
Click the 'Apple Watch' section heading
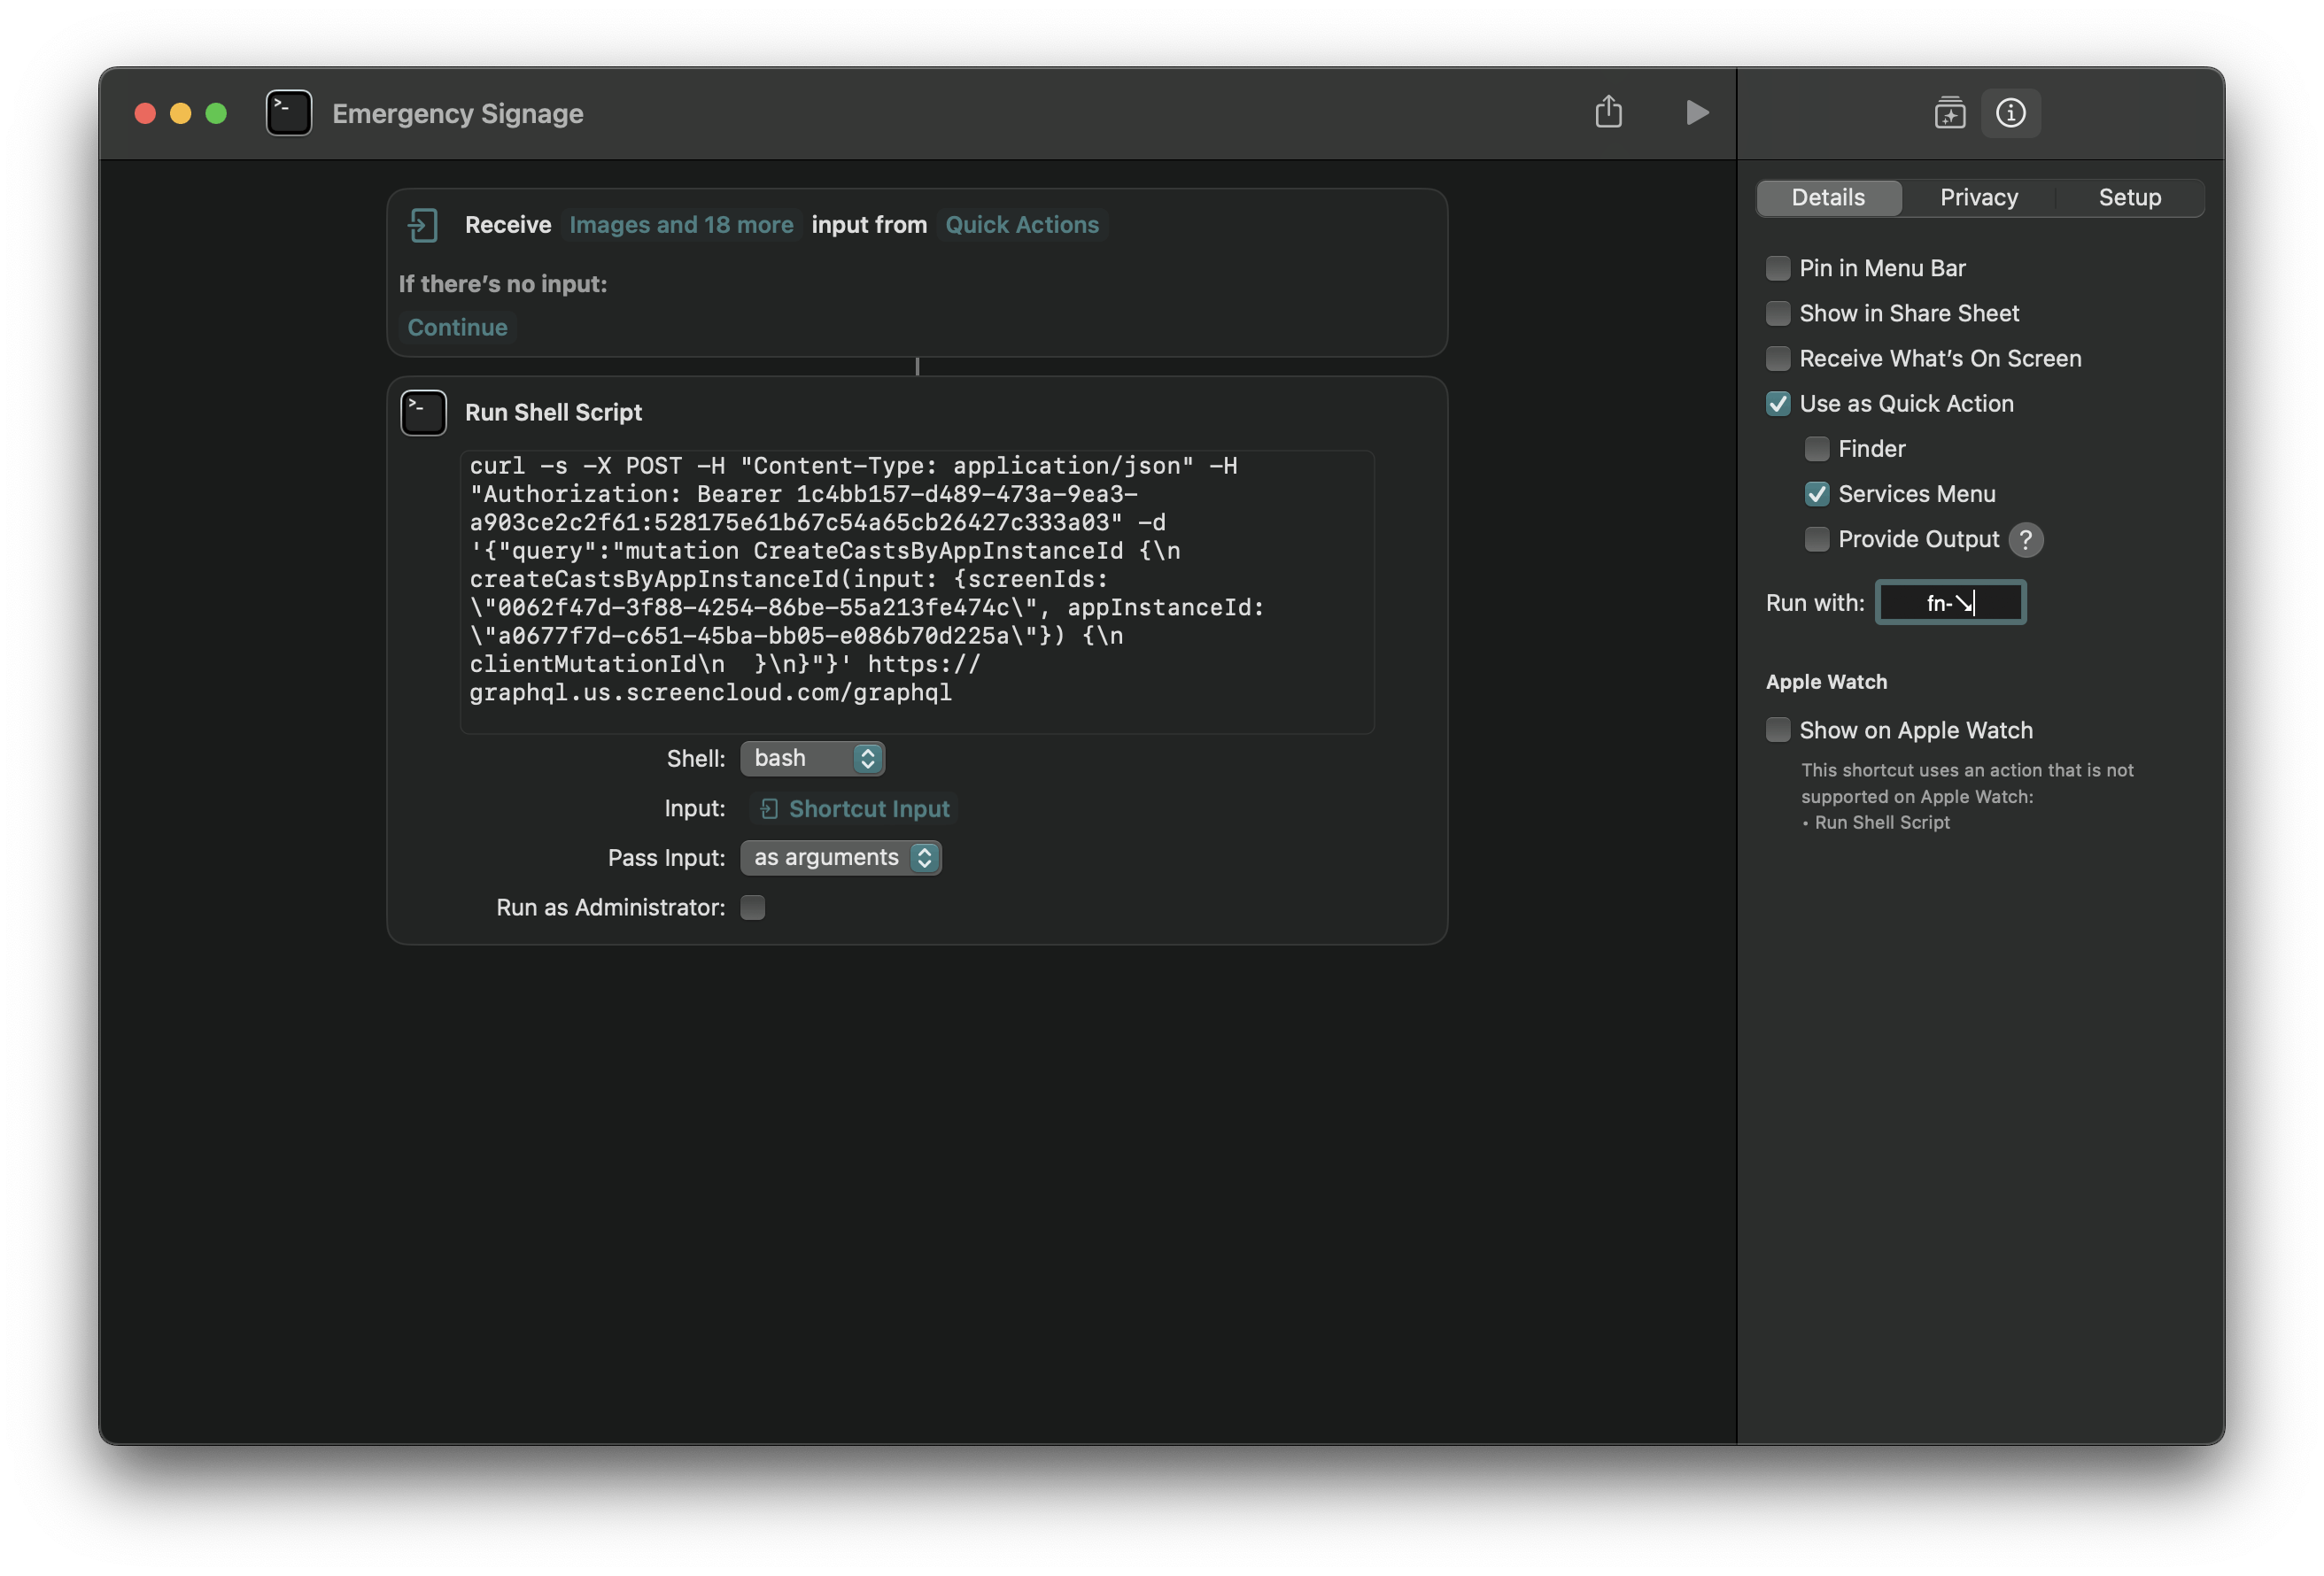coord(1826,683)
